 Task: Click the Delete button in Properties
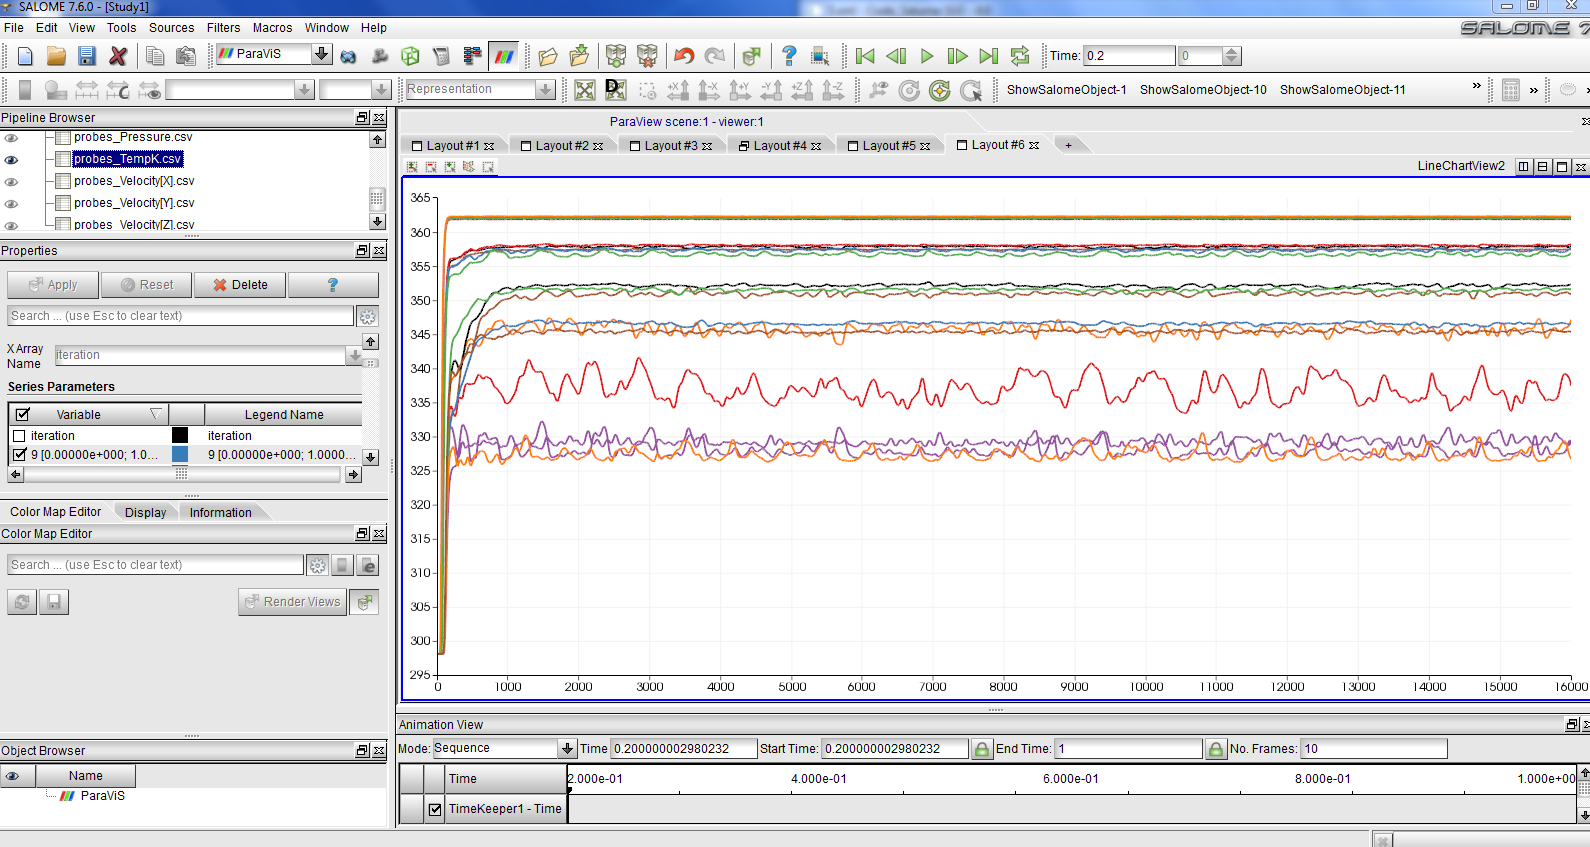point(240,285)
